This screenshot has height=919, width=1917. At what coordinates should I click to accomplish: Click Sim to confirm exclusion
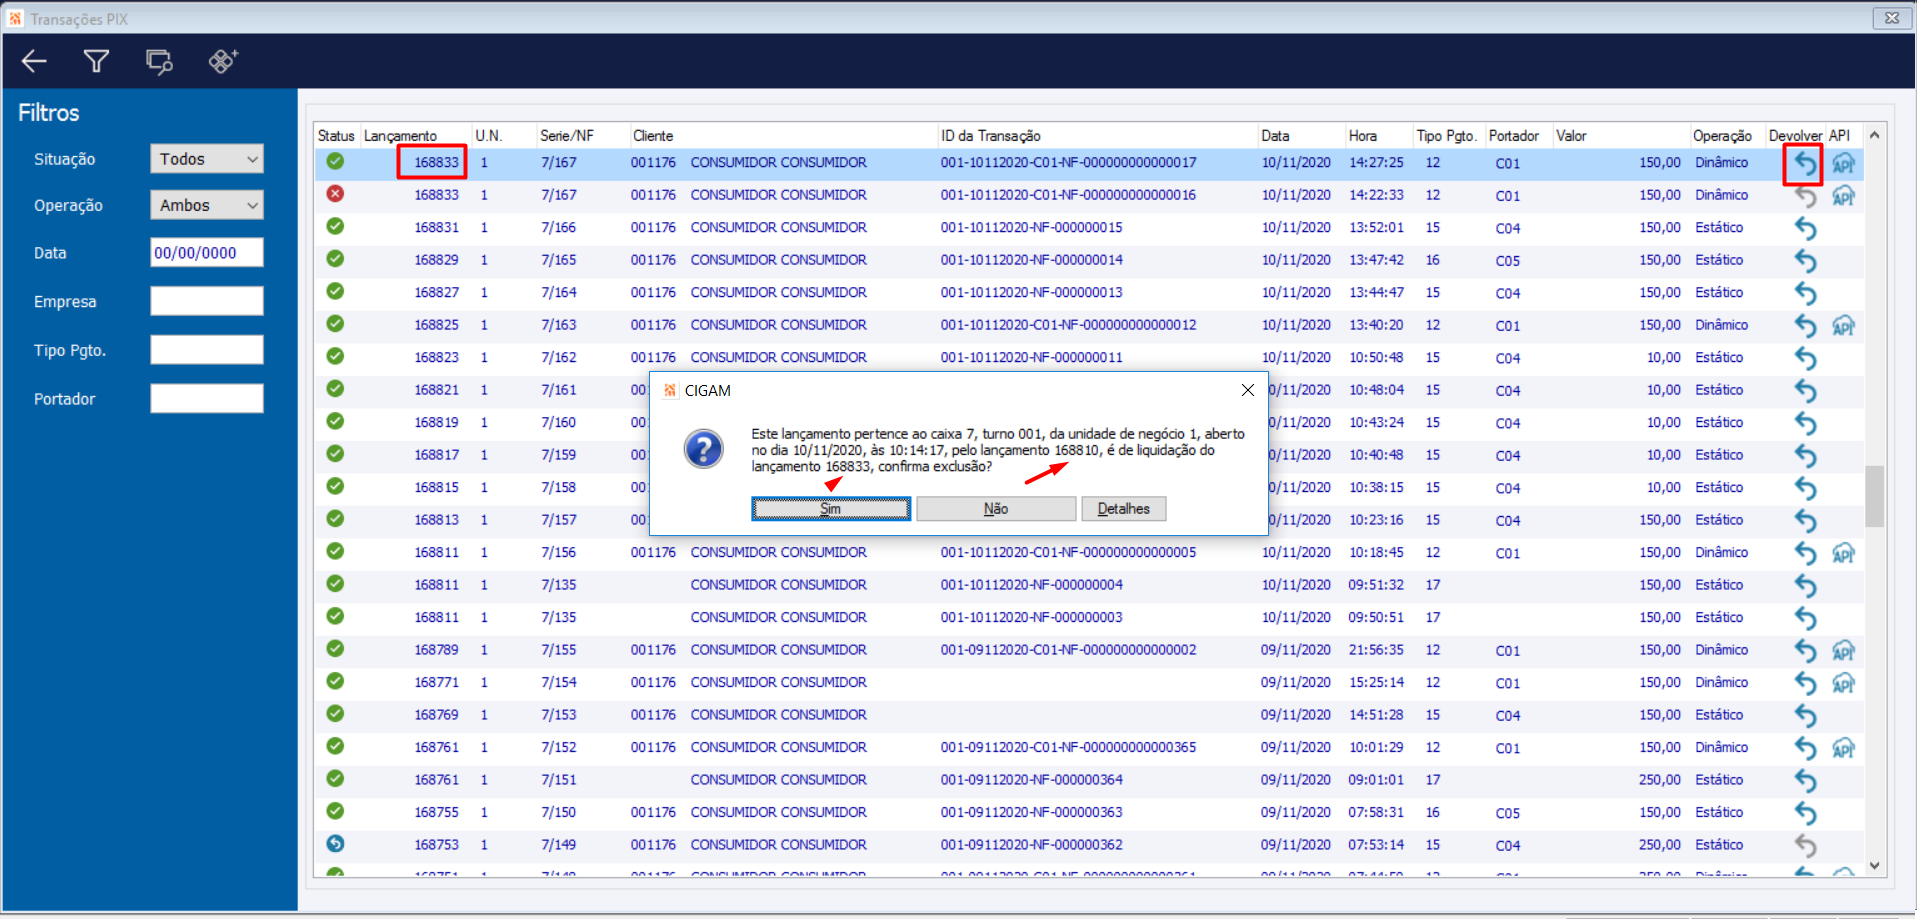coord(831,509)
